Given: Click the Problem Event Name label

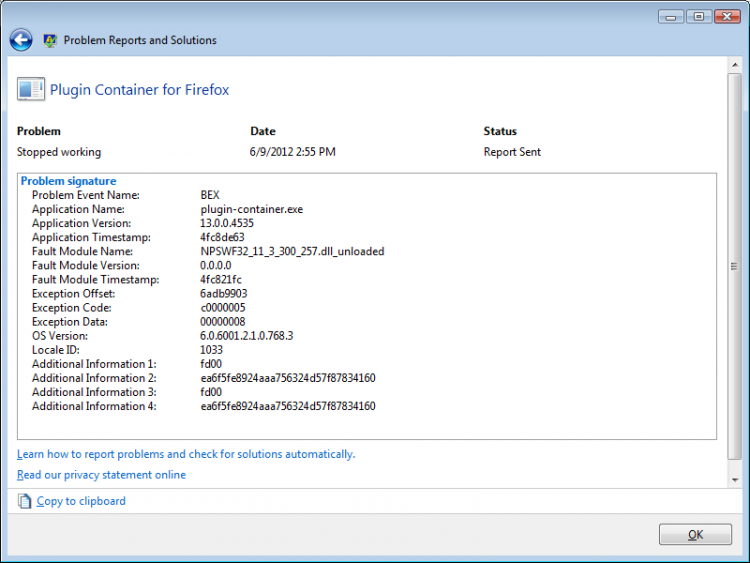Looking at the screenshot, I should [86, 195].
